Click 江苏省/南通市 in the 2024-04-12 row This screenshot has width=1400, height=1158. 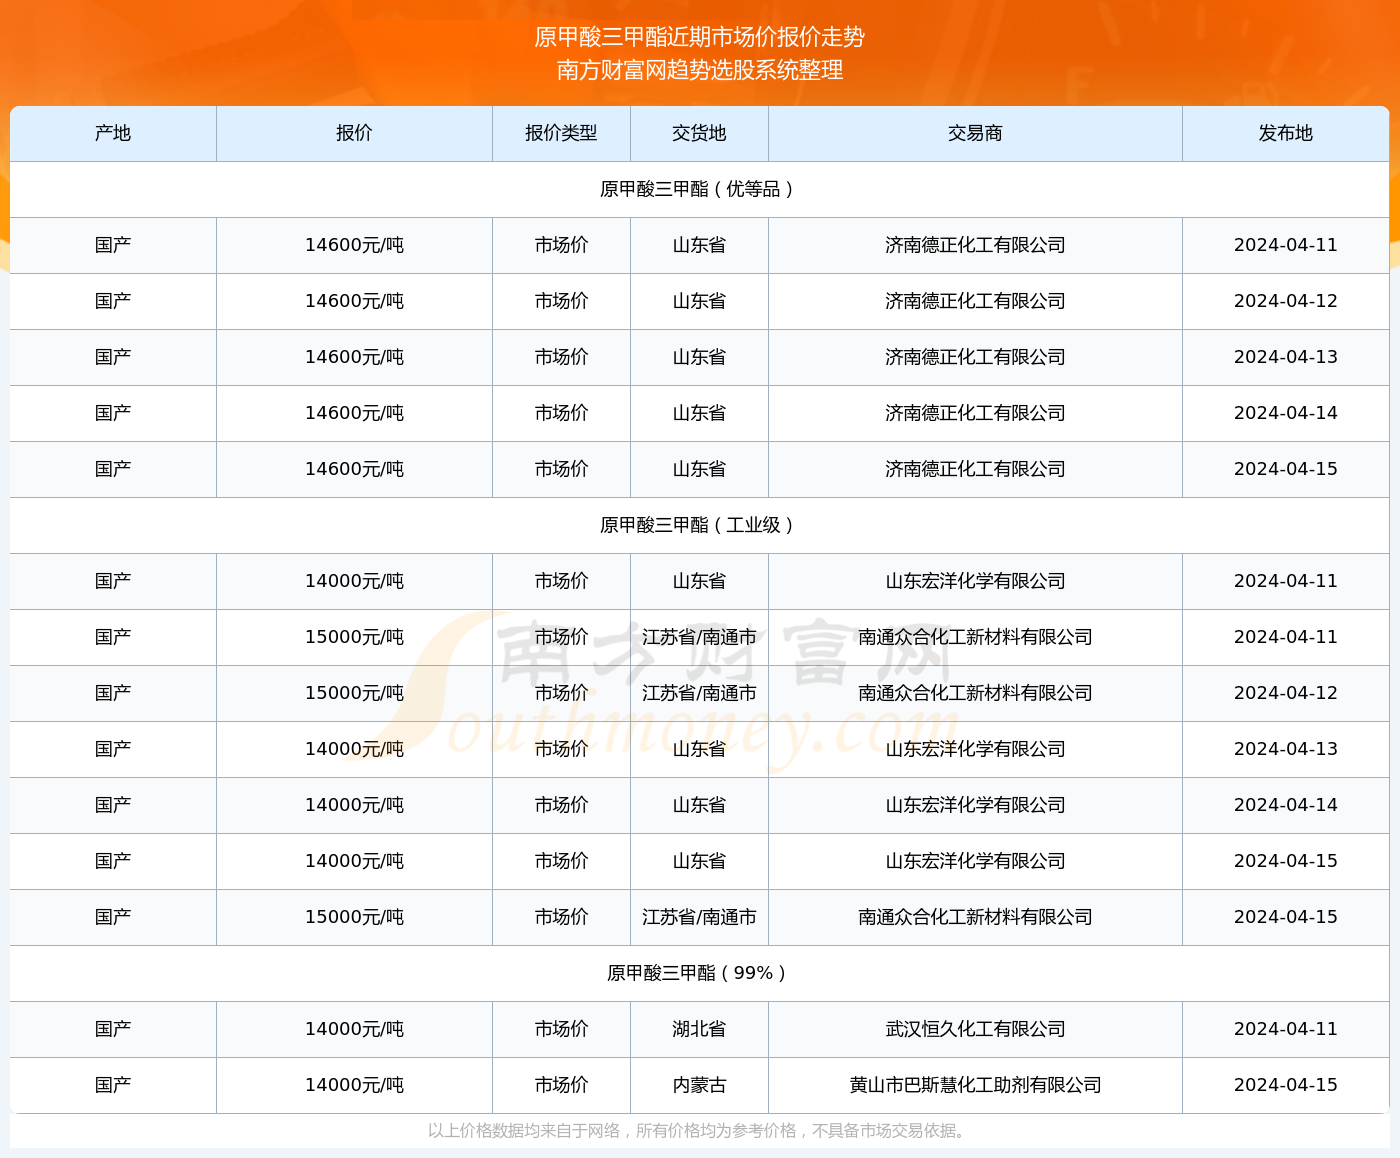[x=699, y=693]
